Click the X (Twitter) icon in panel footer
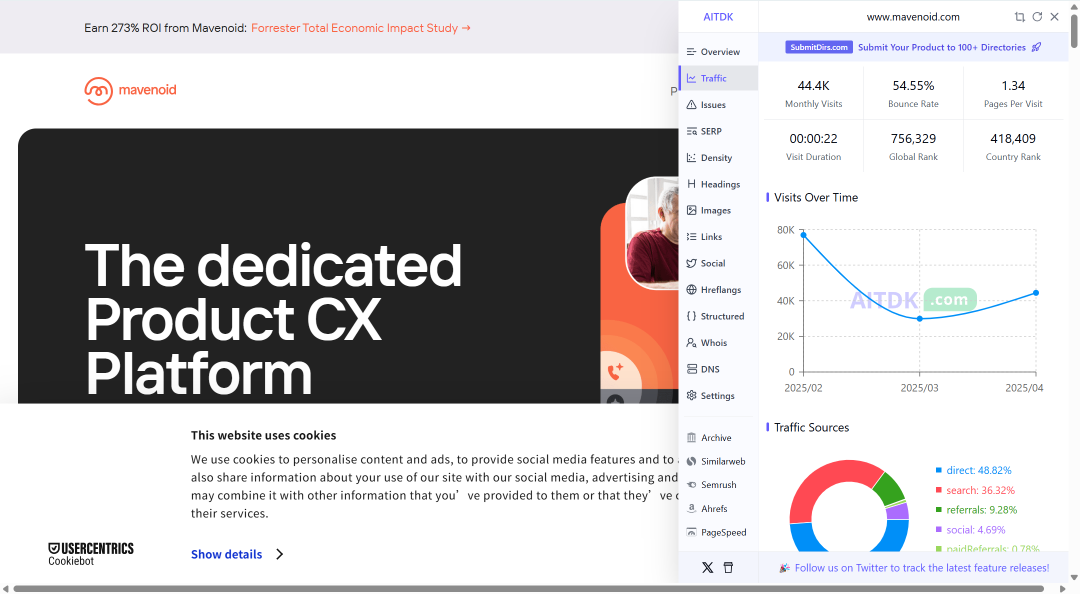 tap(707, 568)
